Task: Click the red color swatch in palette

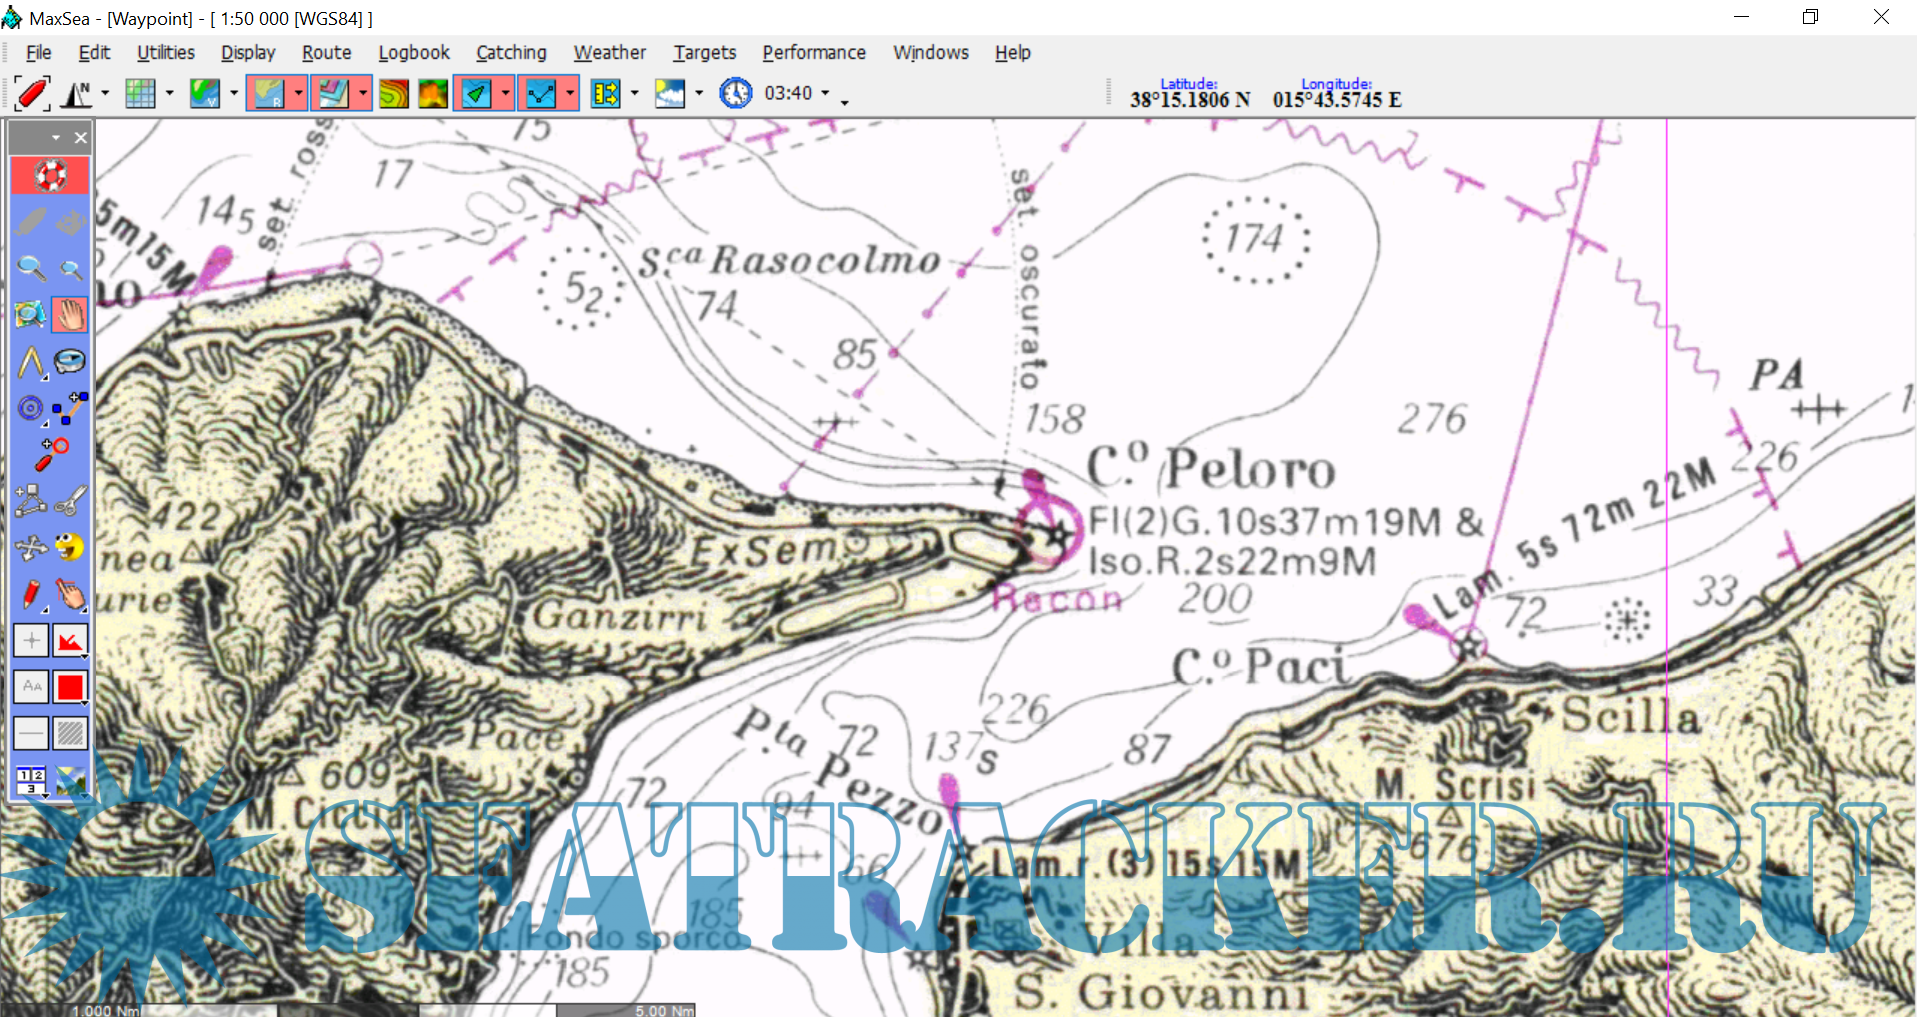Action: tap(70, 687)
